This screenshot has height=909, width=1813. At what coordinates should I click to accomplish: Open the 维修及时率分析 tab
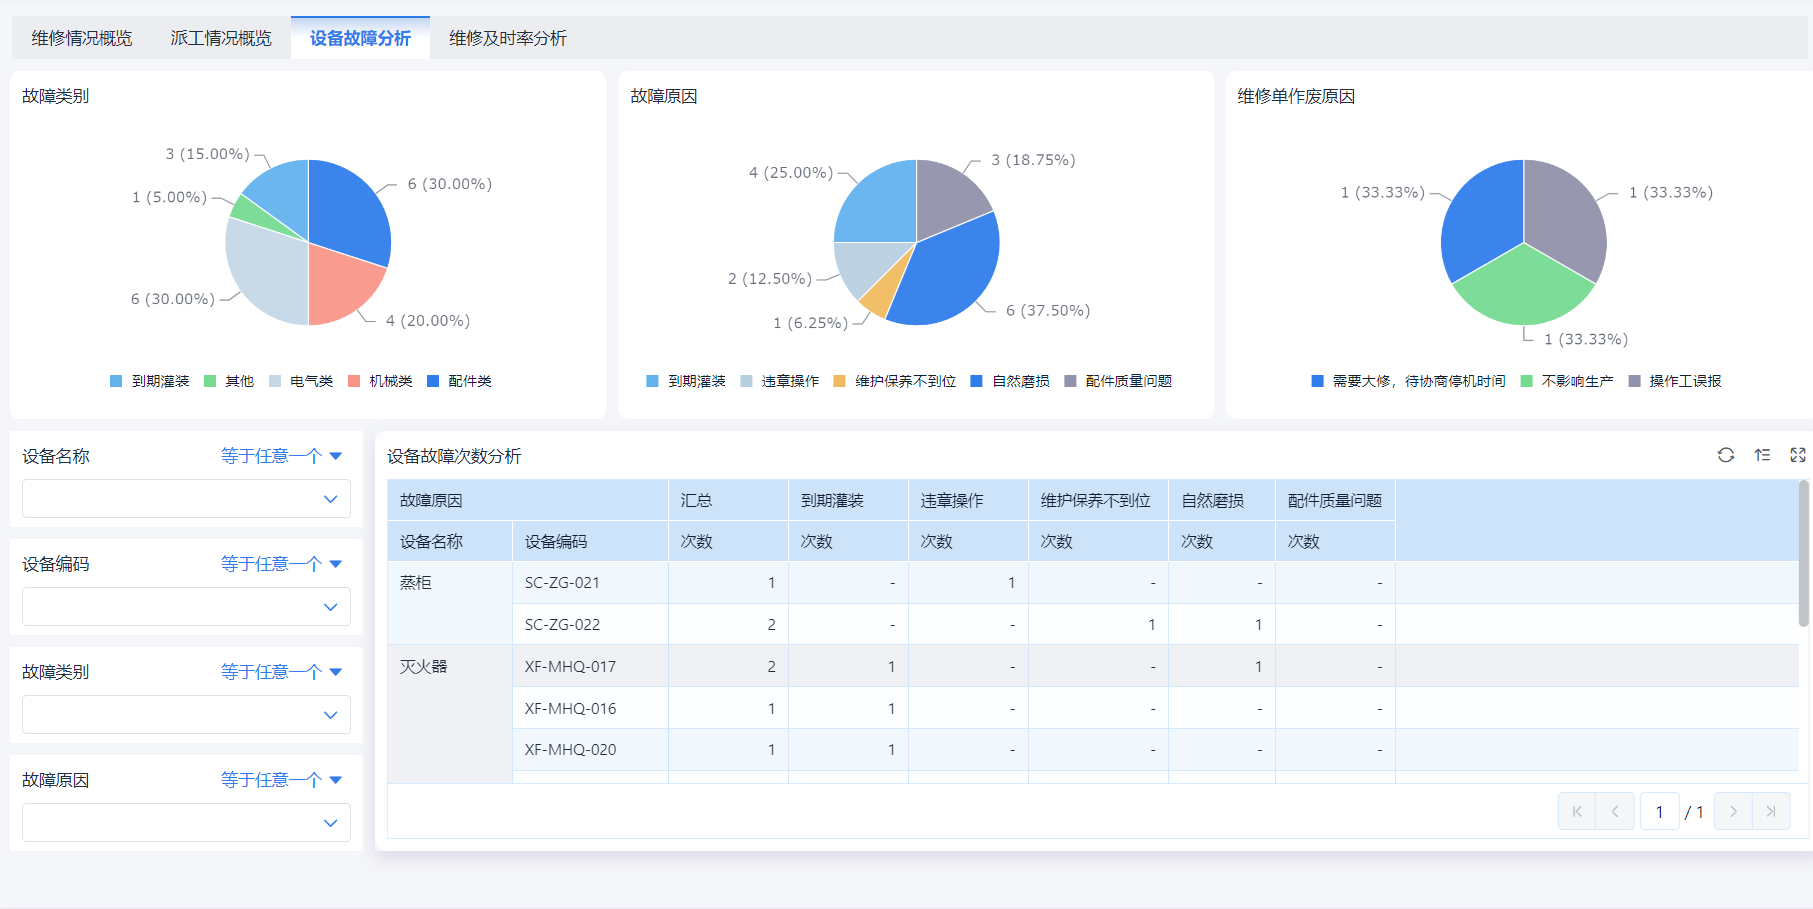pyautogui.click(x=508, y=38)
